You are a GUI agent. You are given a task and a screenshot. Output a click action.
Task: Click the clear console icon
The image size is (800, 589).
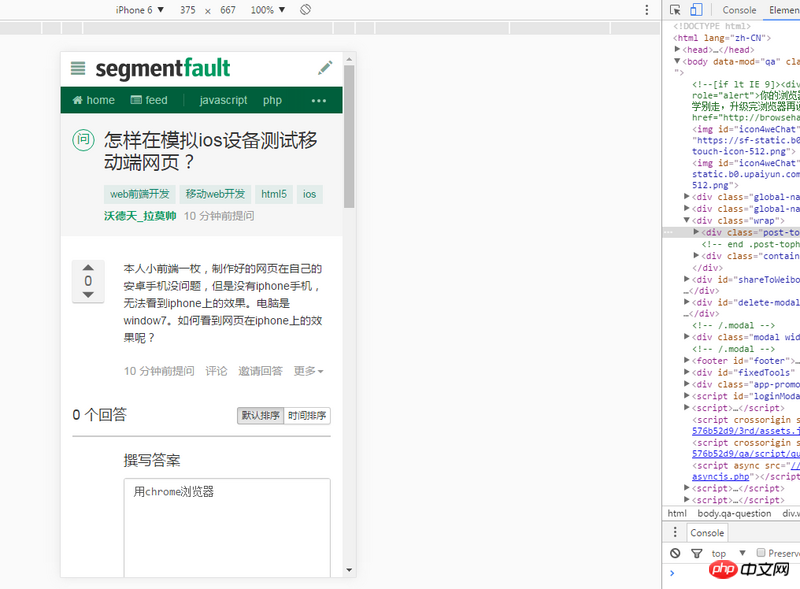[x=675, y=553]
